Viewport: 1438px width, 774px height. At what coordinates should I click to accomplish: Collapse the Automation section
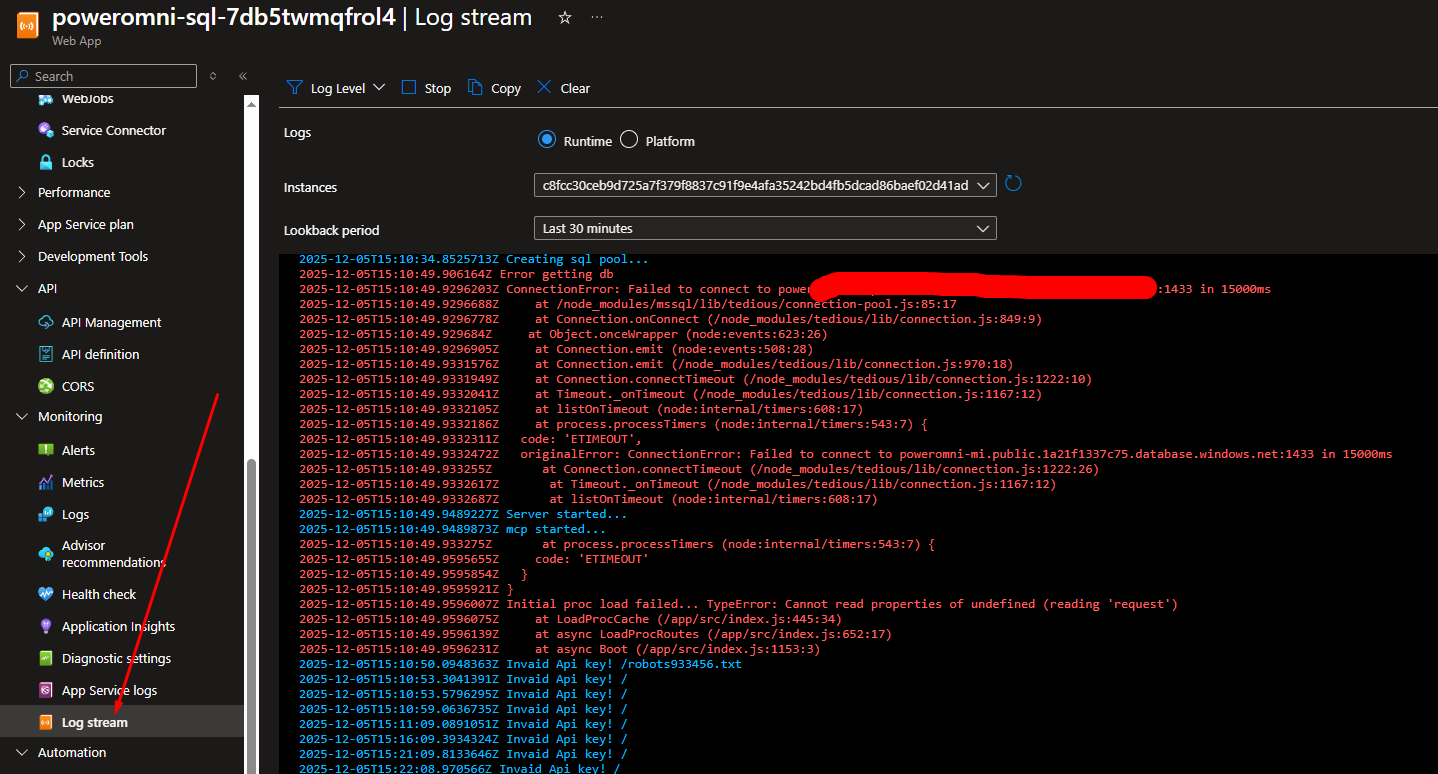point(22,752)
